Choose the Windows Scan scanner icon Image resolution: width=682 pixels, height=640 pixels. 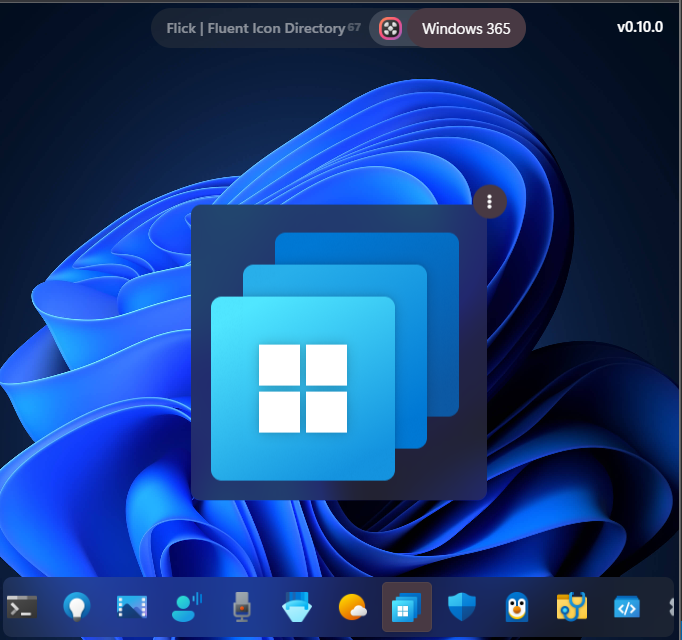point(297,607)
